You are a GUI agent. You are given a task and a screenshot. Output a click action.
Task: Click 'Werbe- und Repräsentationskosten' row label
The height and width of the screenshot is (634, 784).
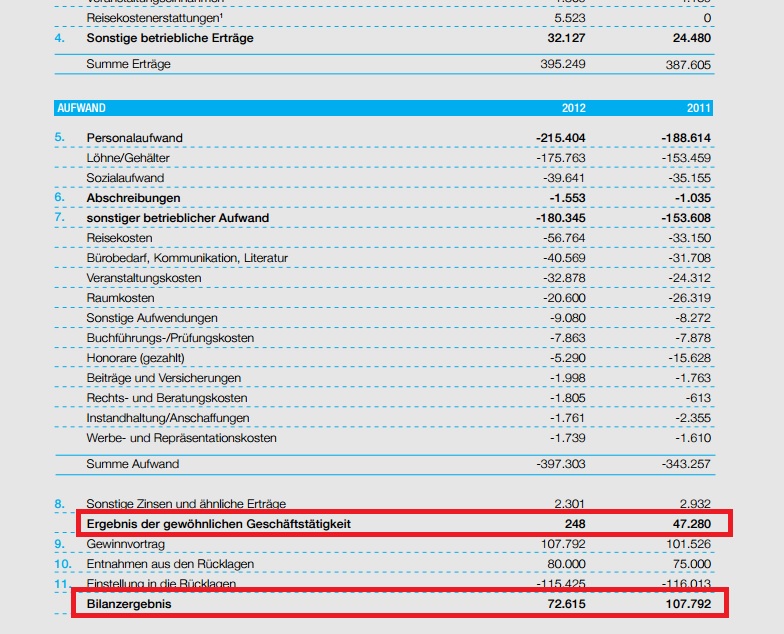(182, 438)
